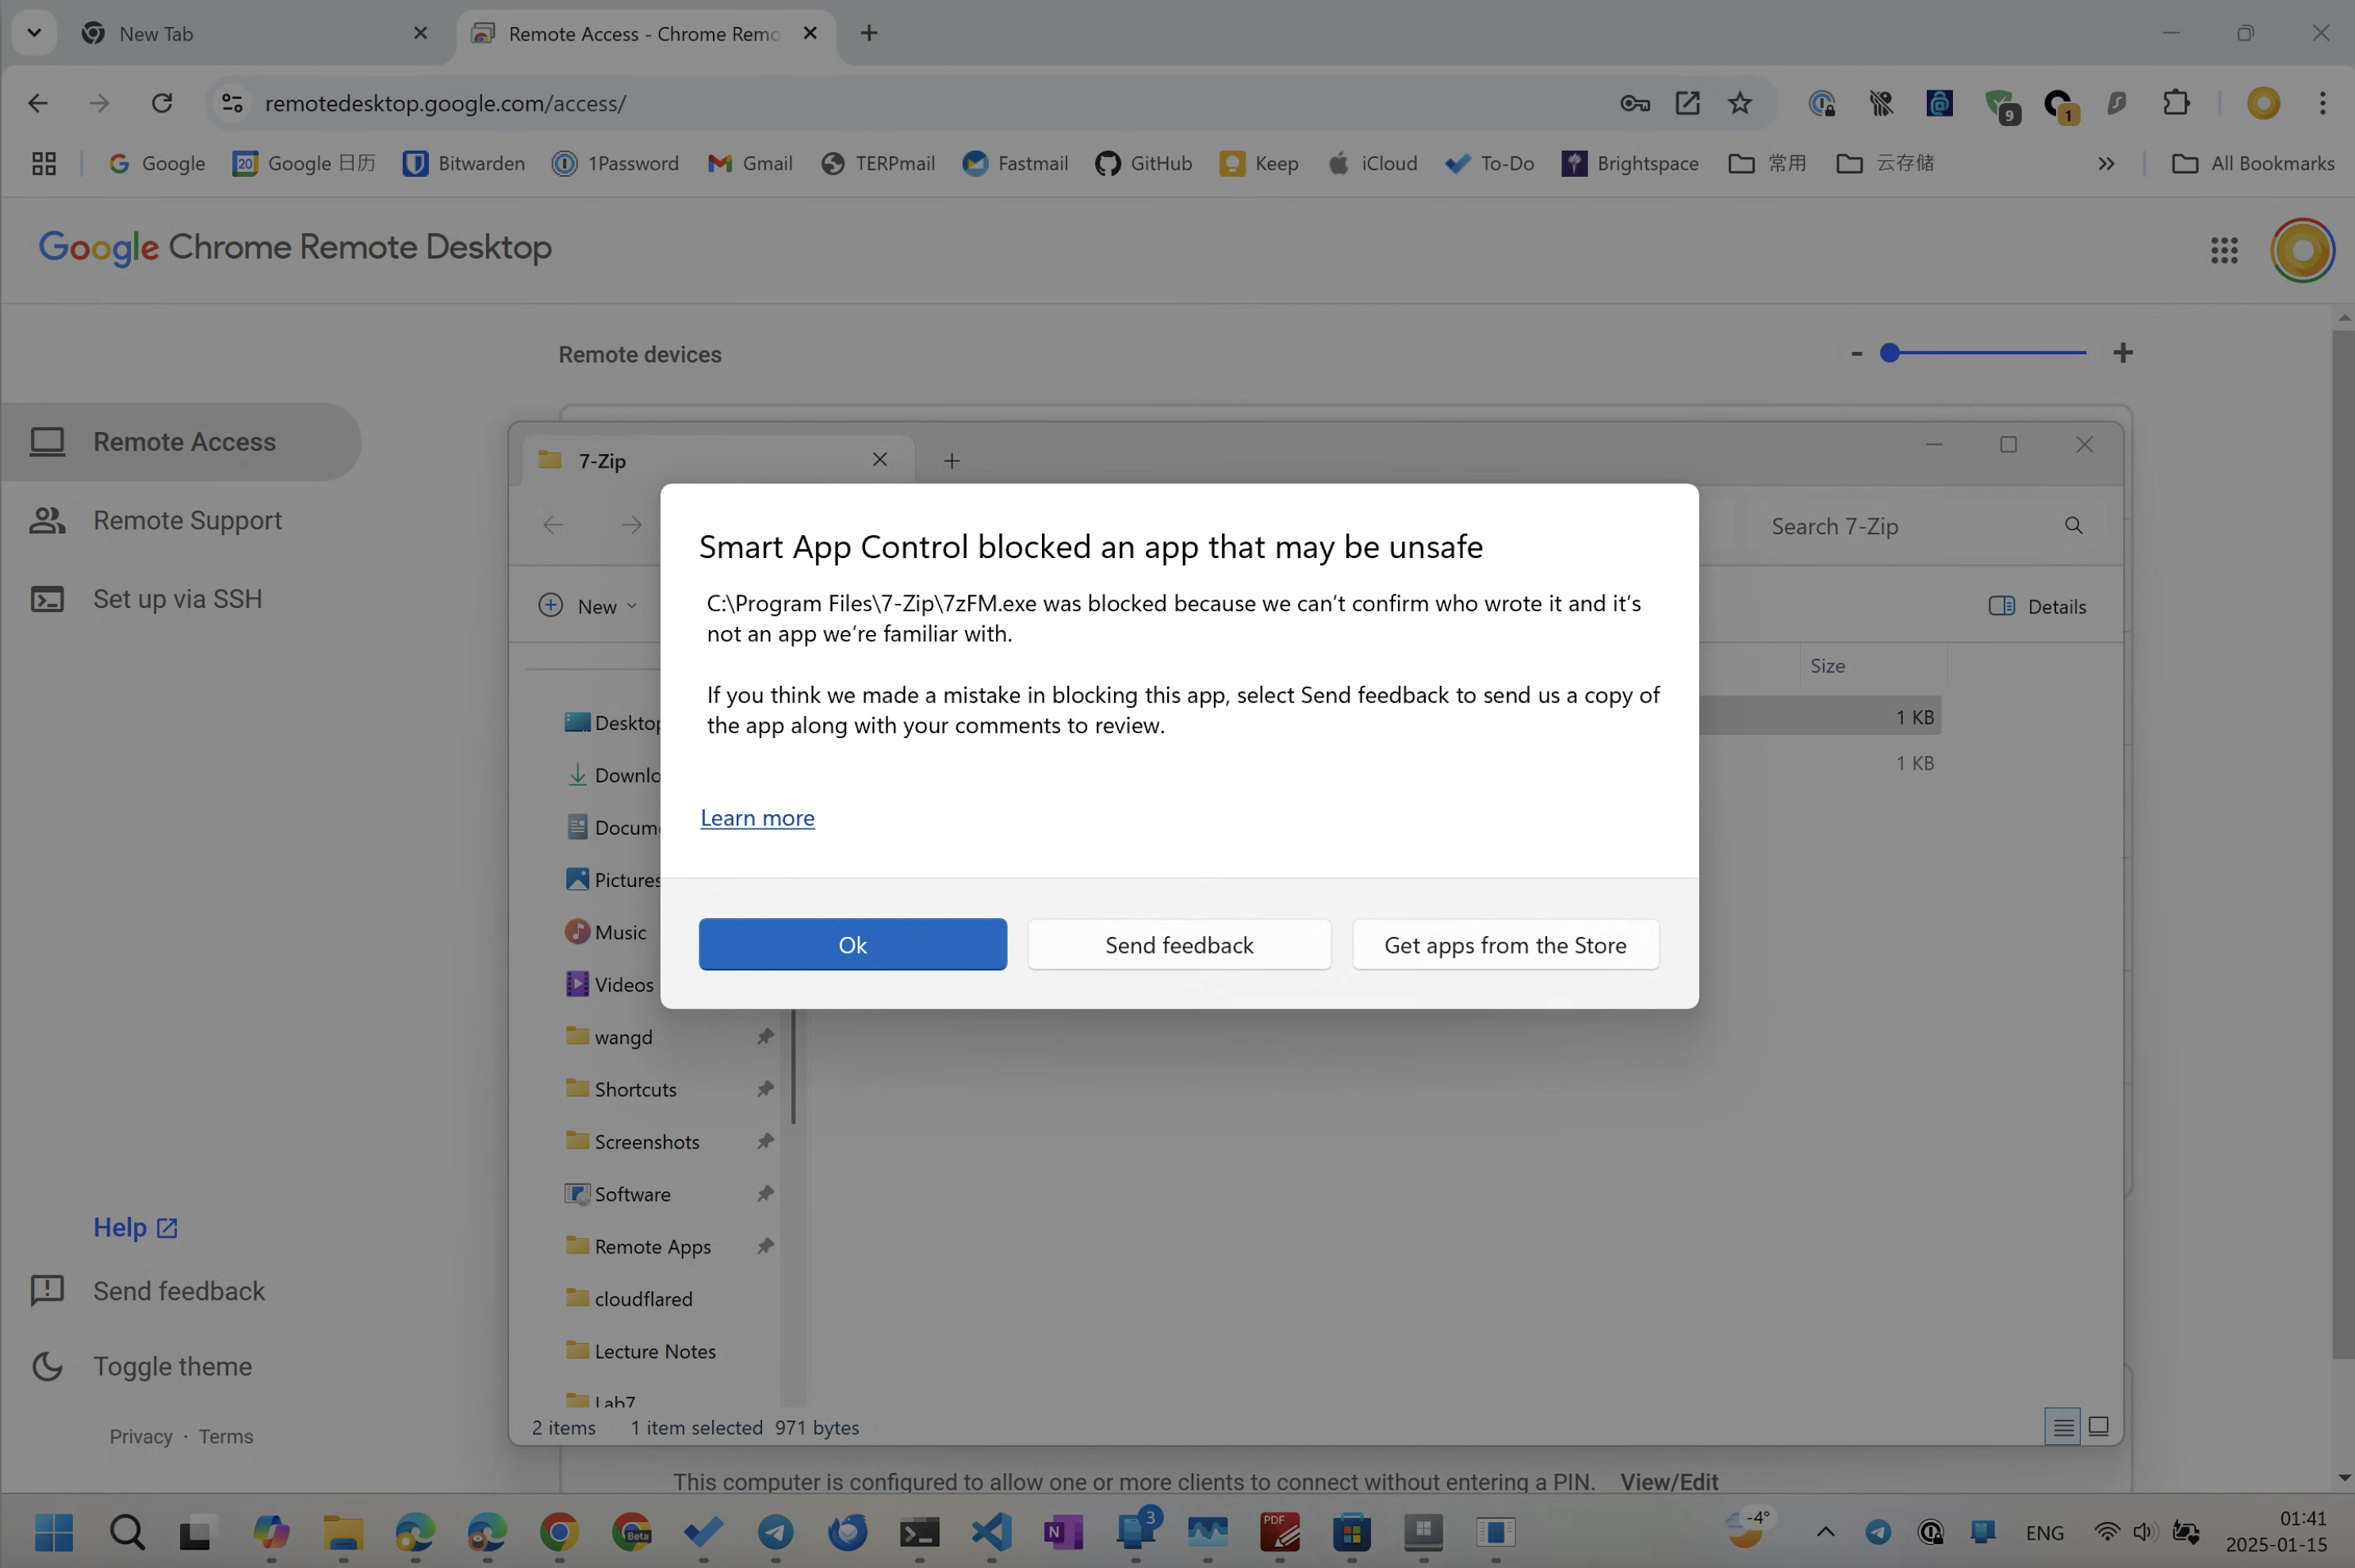Screen dimensions: 2355x1568
Task: Open the tab search dropdown arrow
Action: pos(34,33)
